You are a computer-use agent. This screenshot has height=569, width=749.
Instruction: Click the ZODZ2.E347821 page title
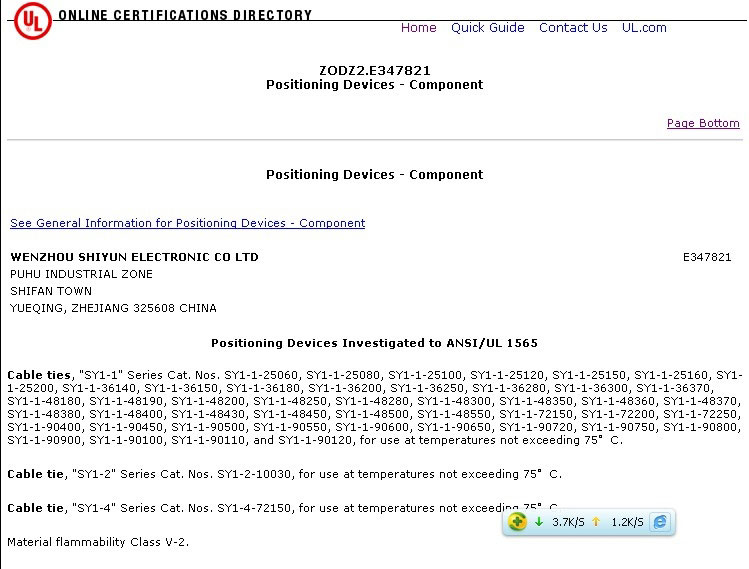click(x=374, y=70)
